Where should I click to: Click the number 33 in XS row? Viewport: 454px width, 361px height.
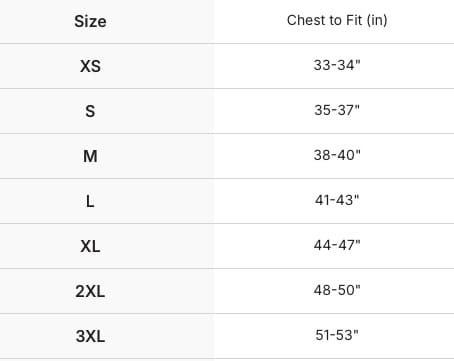322,65
